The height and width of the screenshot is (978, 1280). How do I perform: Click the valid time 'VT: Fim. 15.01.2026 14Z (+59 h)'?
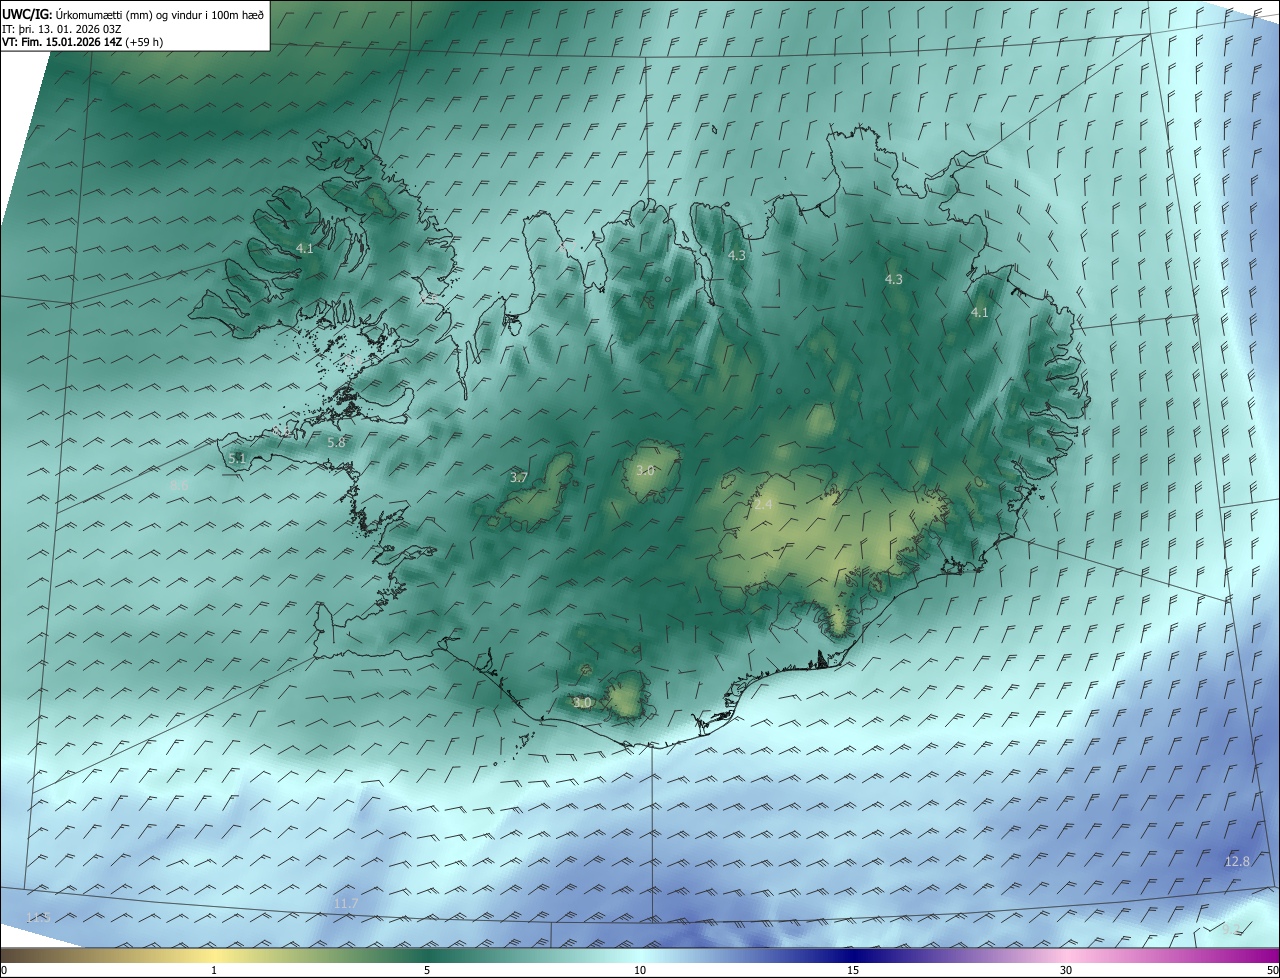[82, 42]
